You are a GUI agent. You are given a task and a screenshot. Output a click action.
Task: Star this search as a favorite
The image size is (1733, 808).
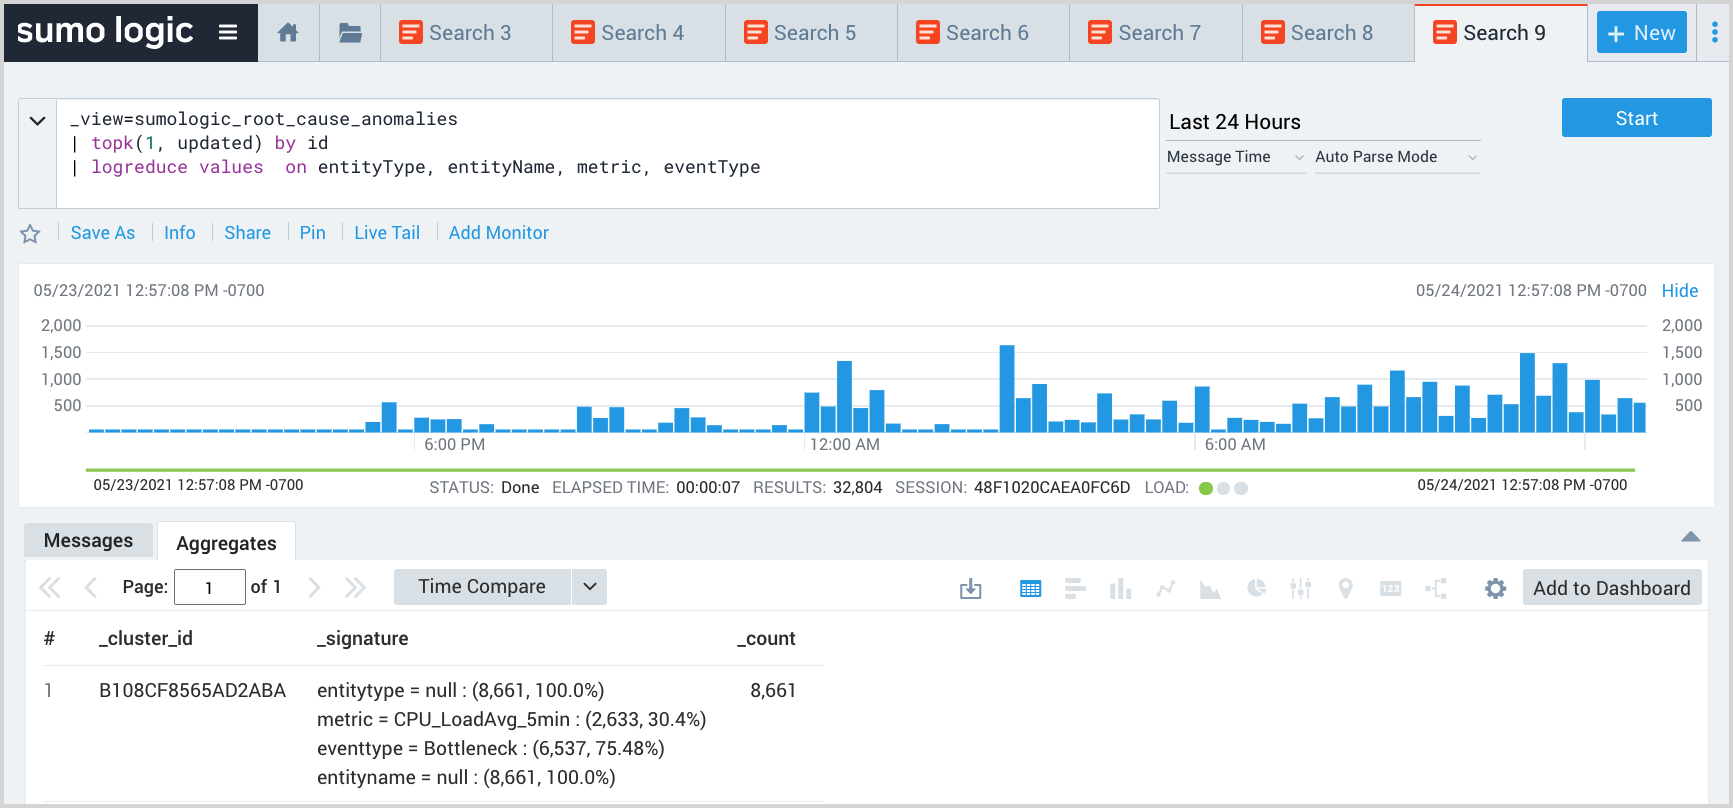30,234
